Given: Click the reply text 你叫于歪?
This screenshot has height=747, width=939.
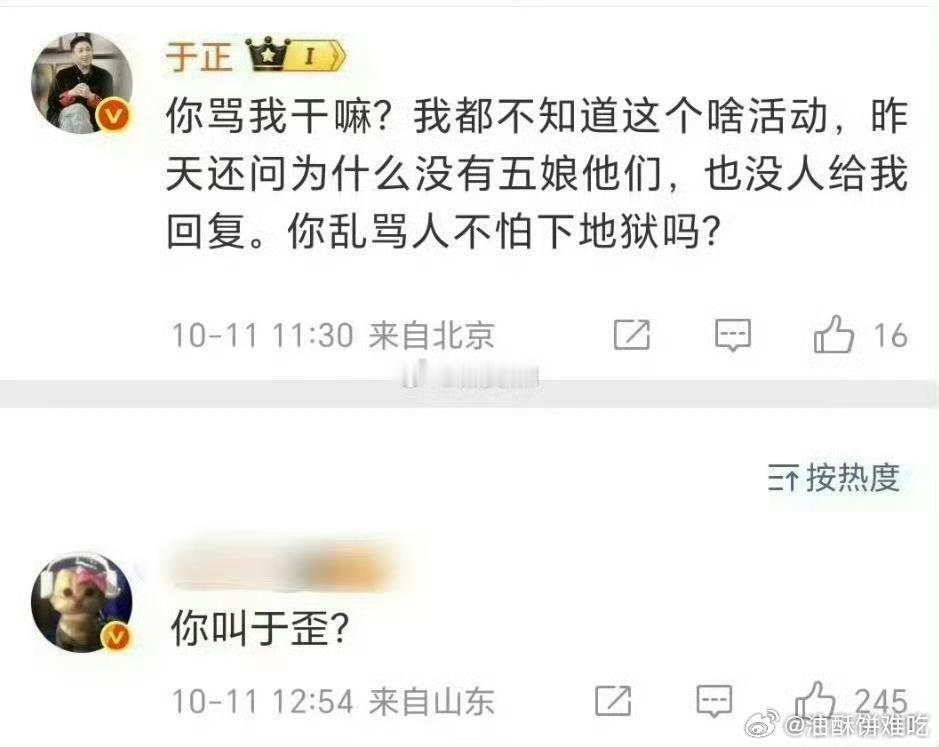Looking at the screenshot, I should click(x=260, y=630).
